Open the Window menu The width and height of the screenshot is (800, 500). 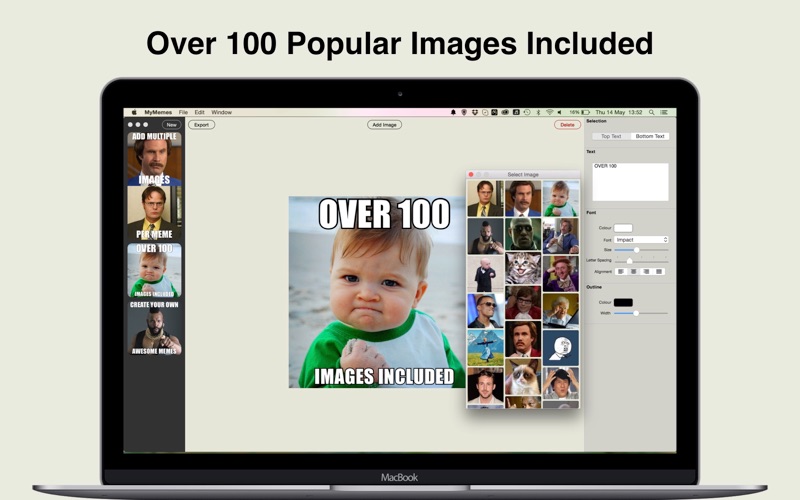221,112
